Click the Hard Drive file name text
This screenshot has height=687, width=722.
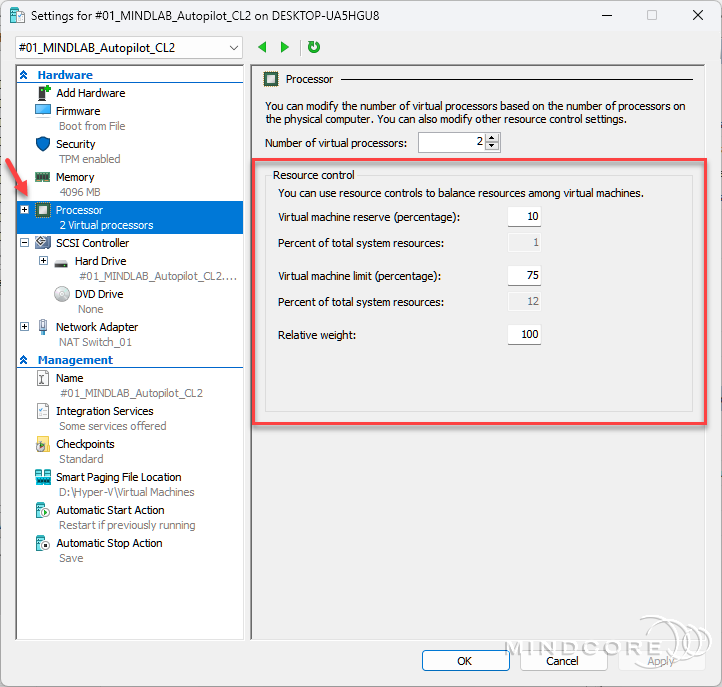pyautogui.click(x=158, y=276)
